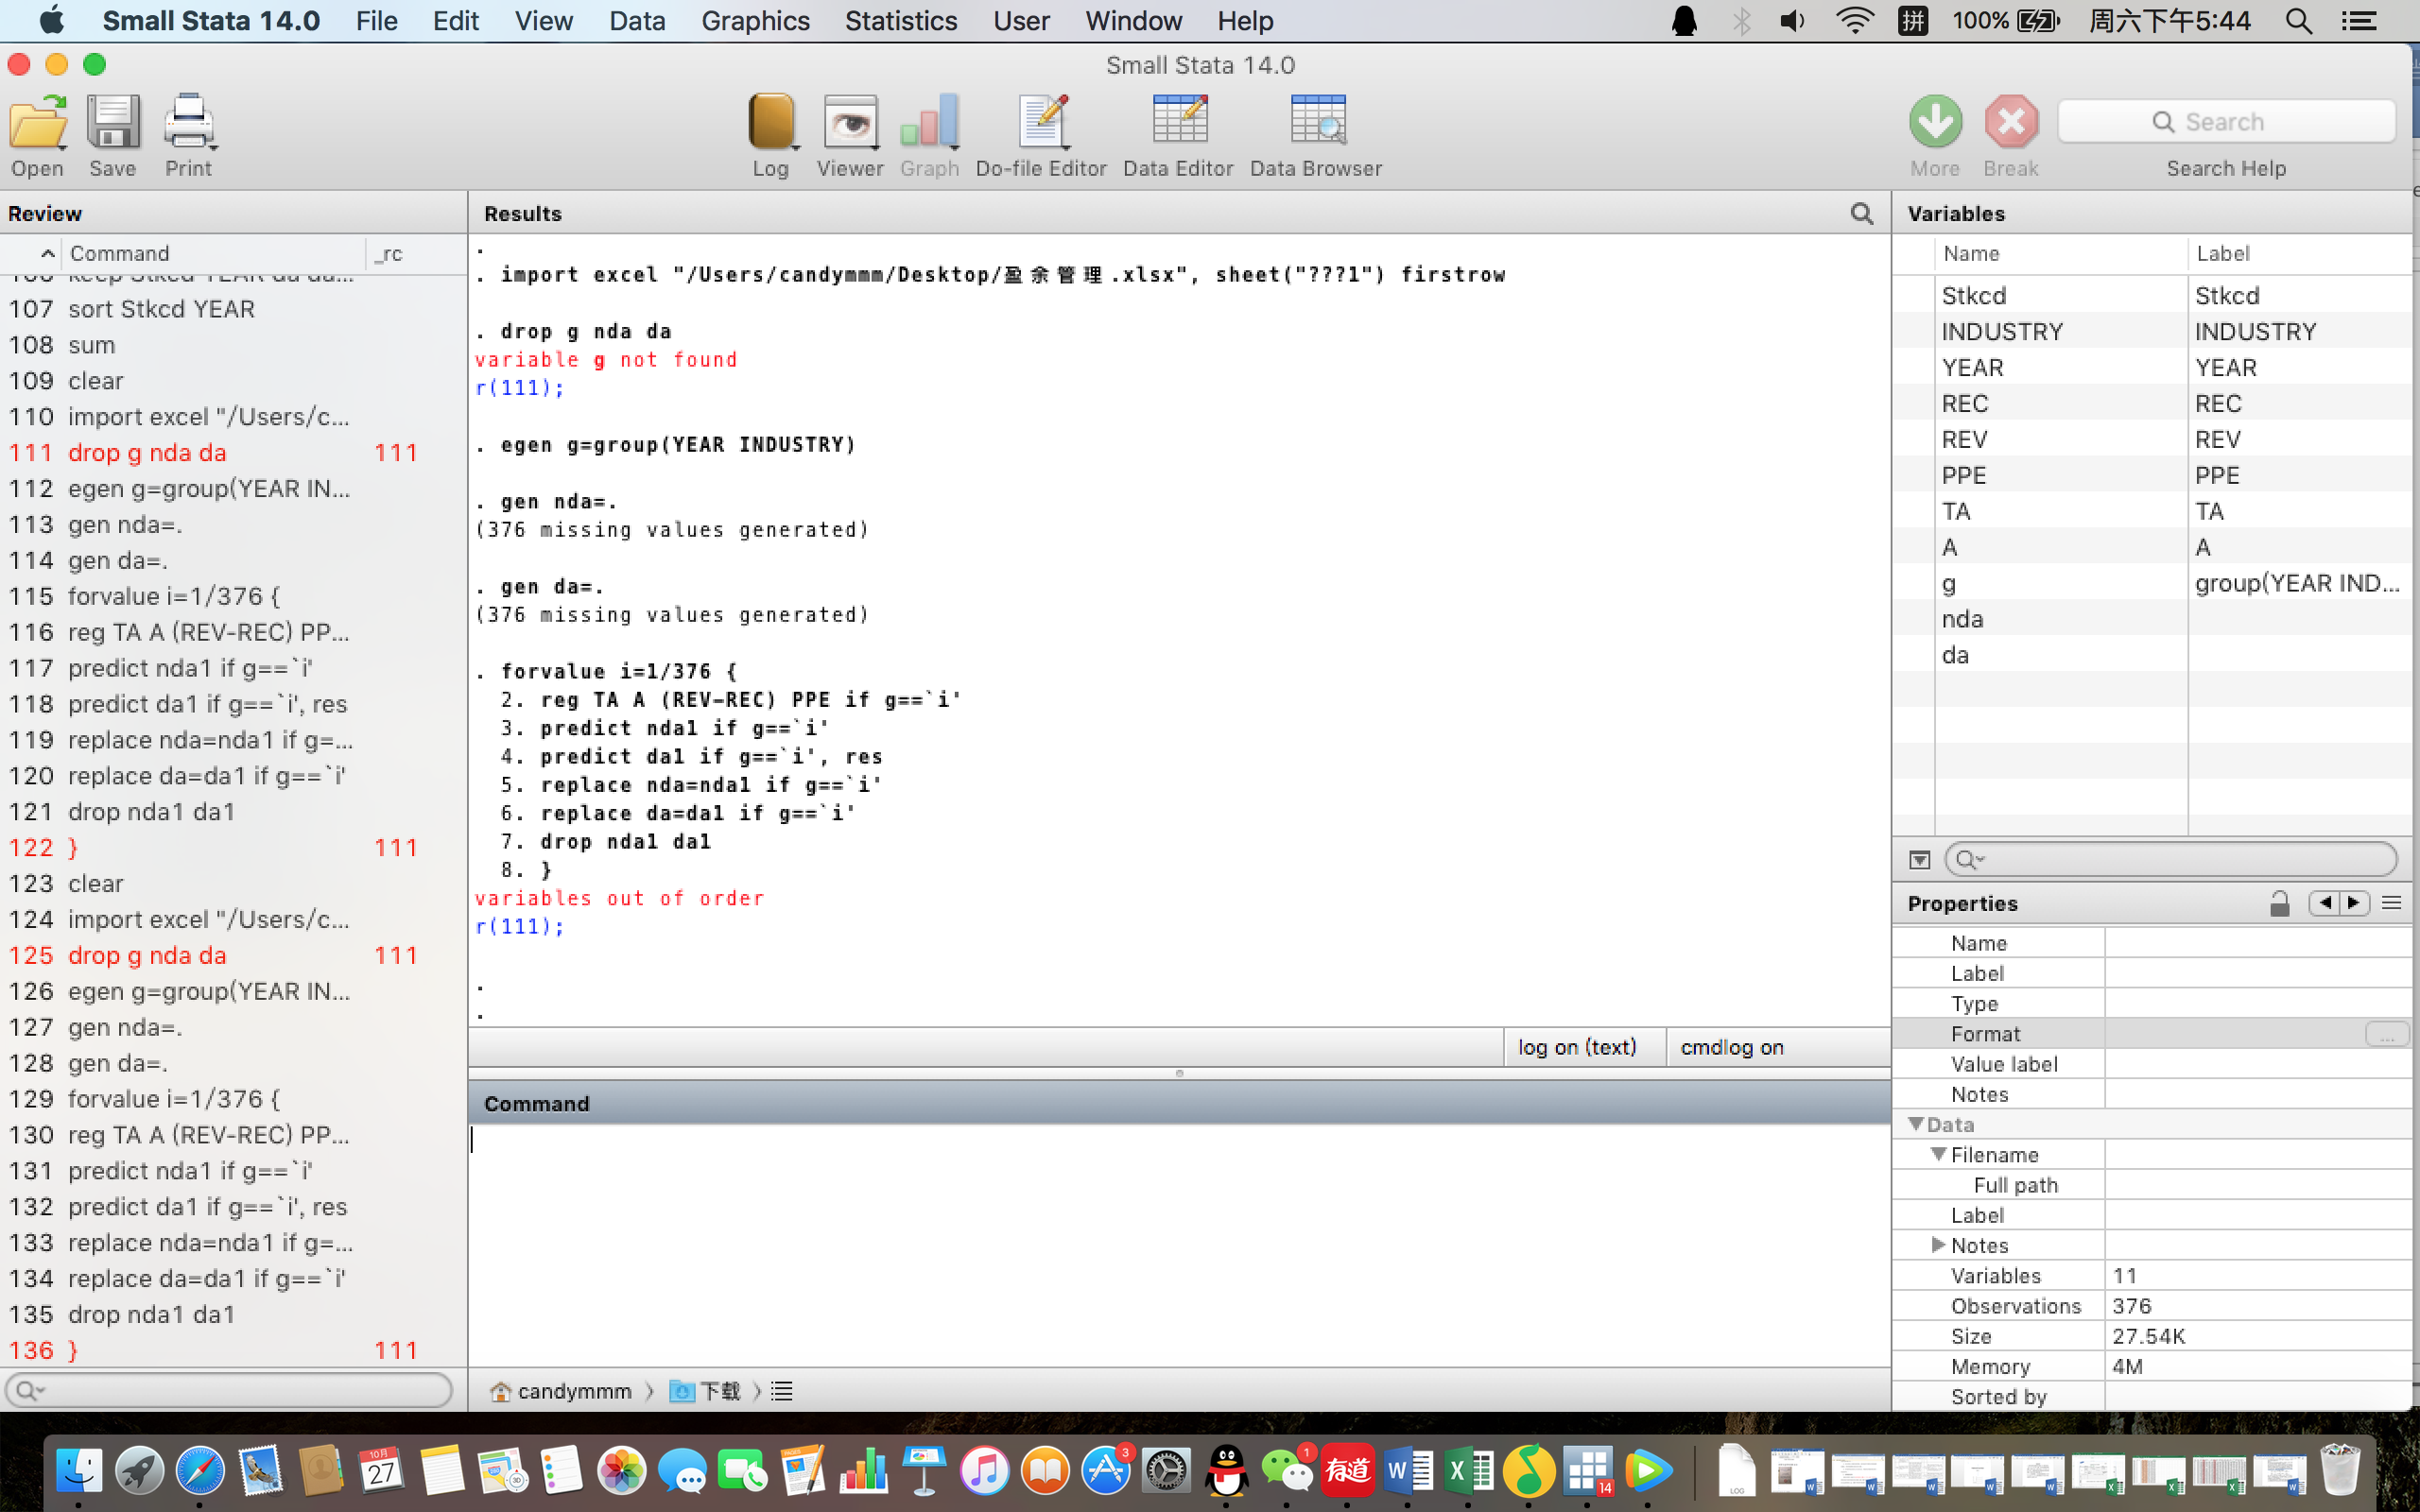Collapse the Data section in Properties

[x=1916, y=1124]
